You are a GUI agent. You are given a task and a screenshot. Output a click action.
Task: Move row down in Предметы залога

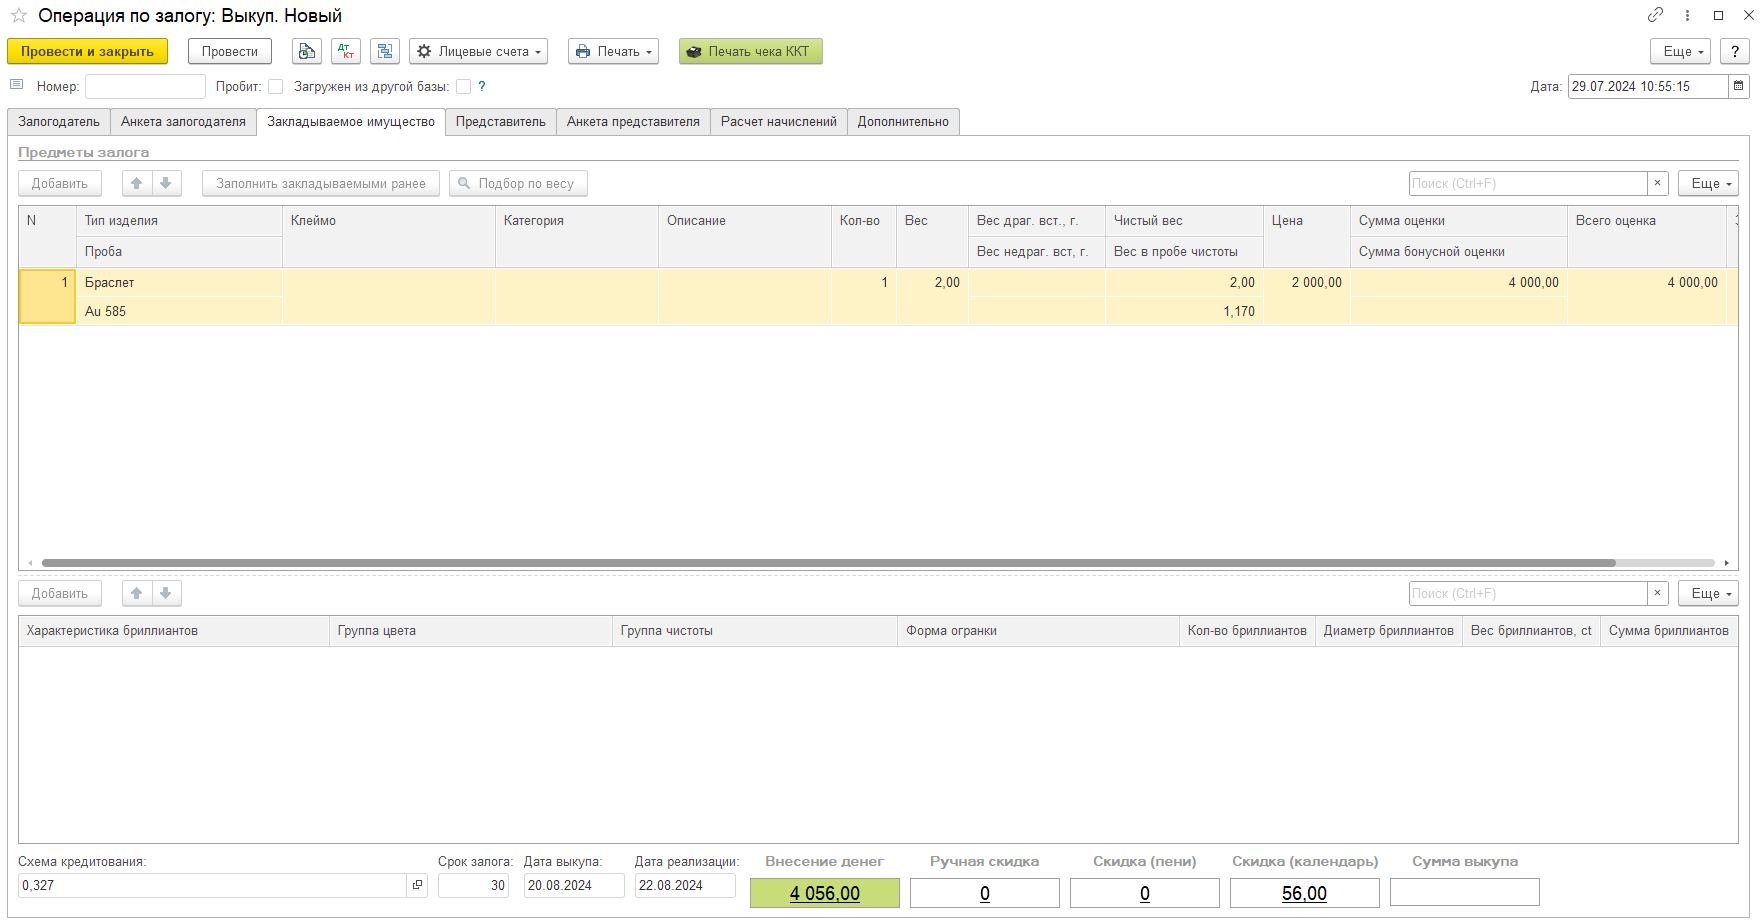pyautogui.click(x=166, y=183)
